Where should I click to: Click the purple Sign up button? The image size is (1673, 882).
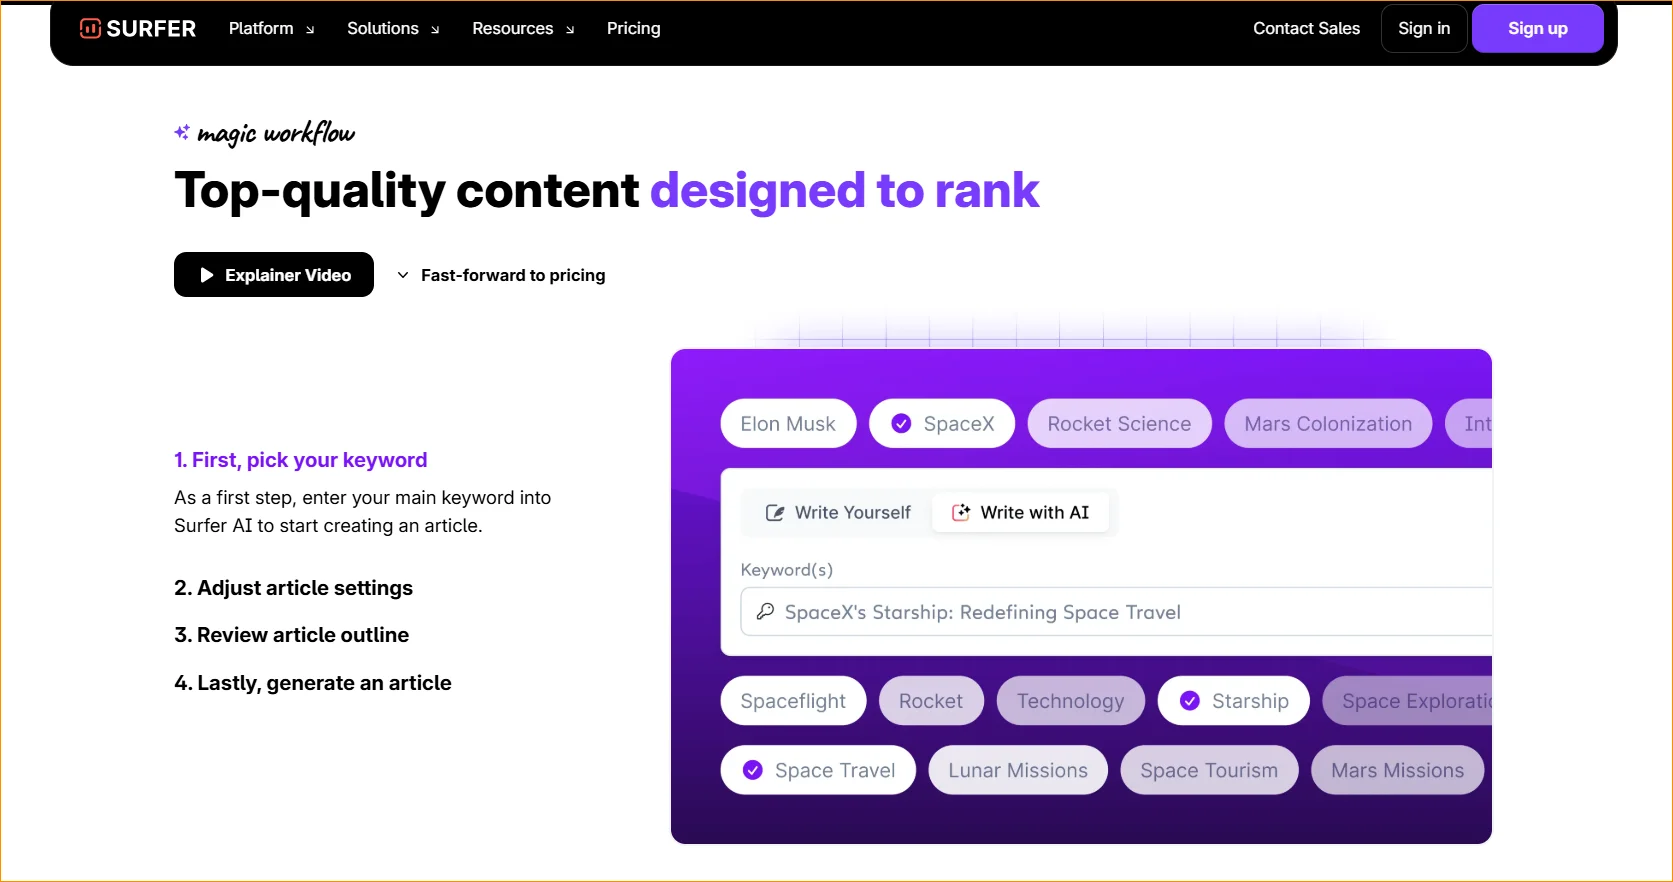[x=1537, y=28]
